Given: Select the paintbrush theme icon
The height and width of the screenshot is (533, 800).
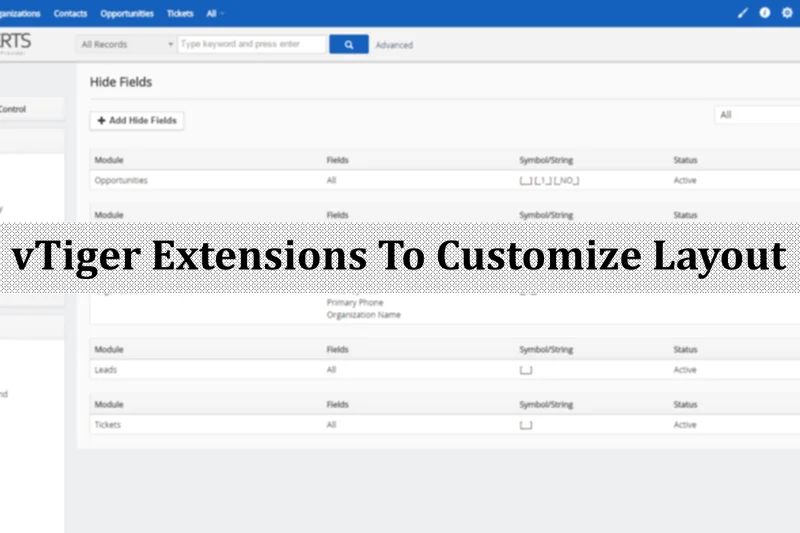Looking at the screenshot, I should point(742,13).
